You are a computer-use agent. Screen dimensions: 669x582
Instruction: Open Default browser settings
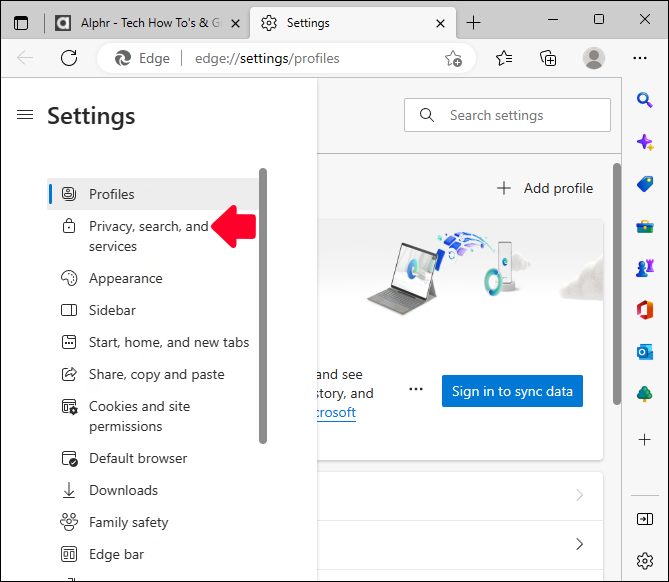pyautogui.click(x=153, y=458)
